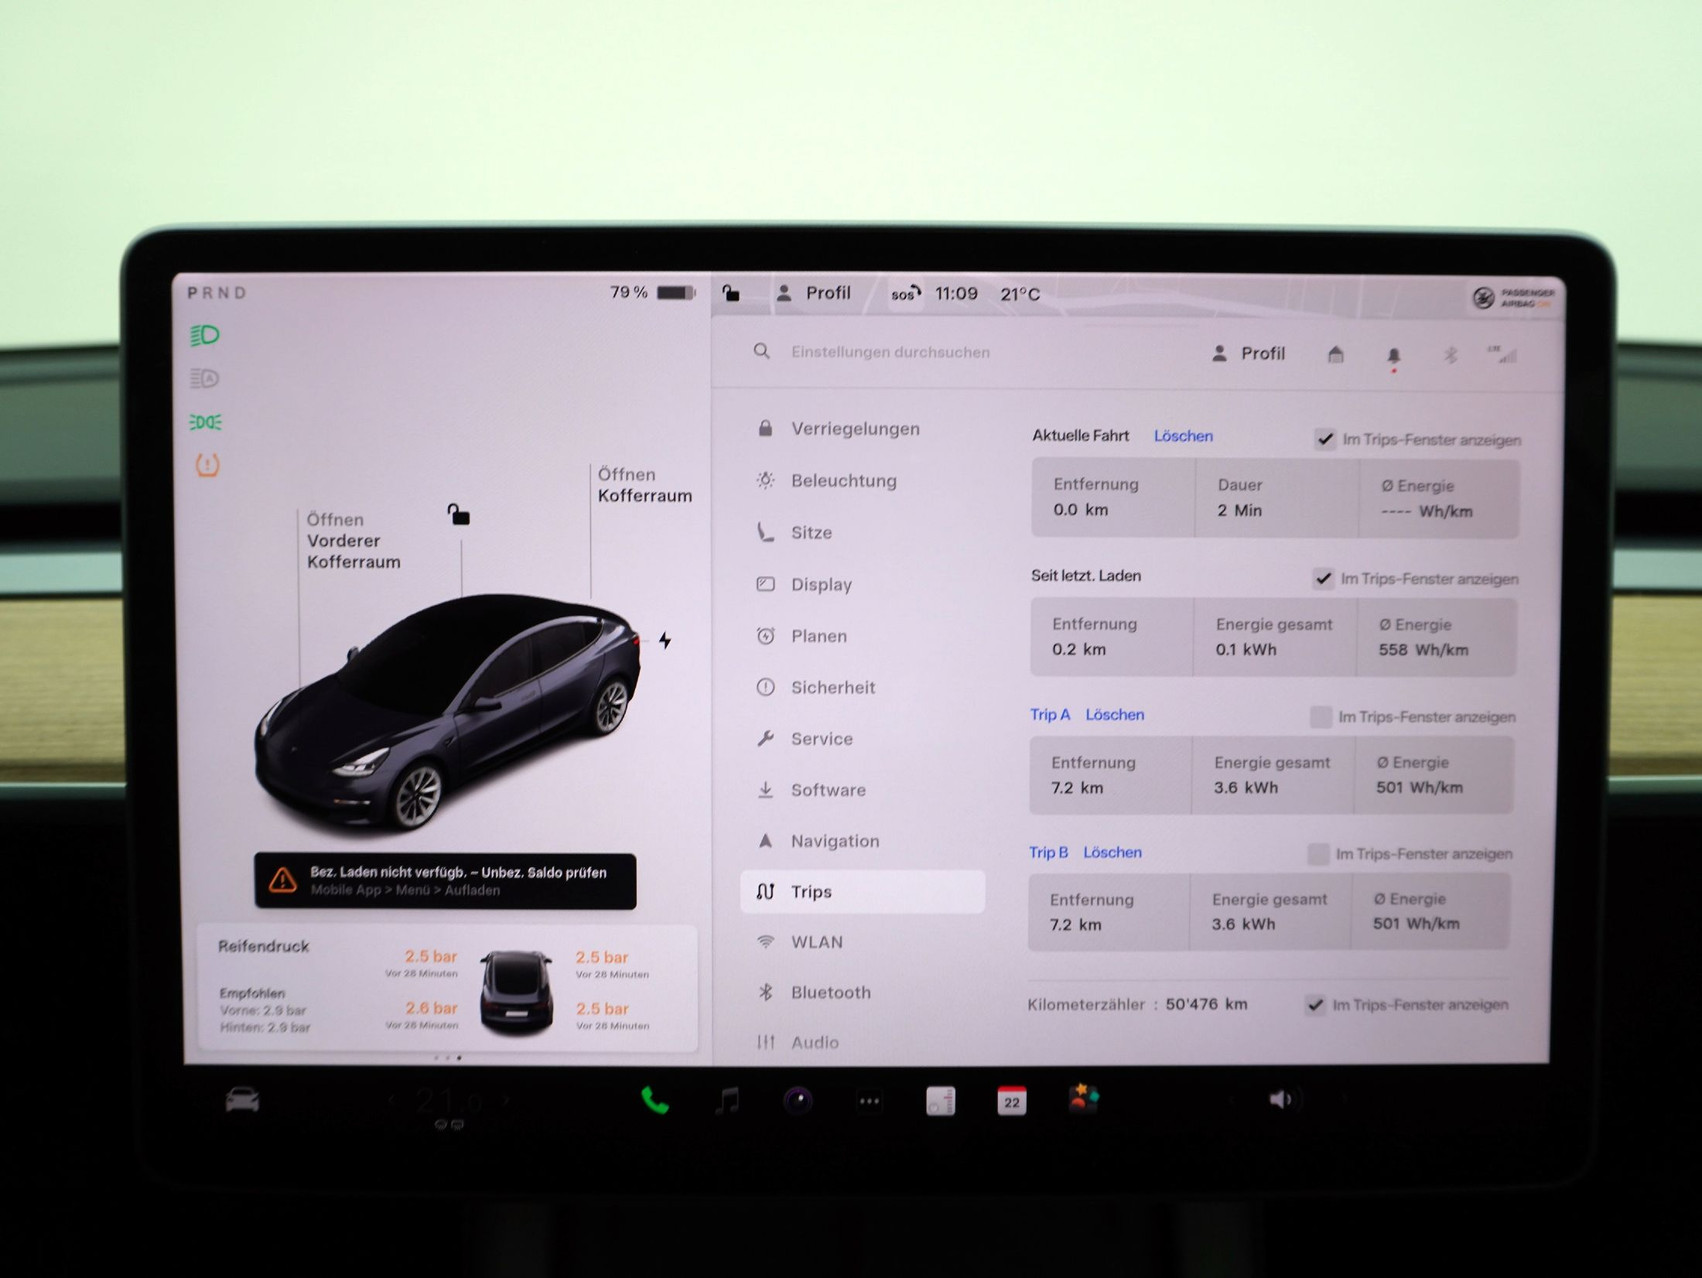The width and height of the screenshot is (1702, 1278).
Task: Open the charge port lightning icon
Action: (665, 640)
